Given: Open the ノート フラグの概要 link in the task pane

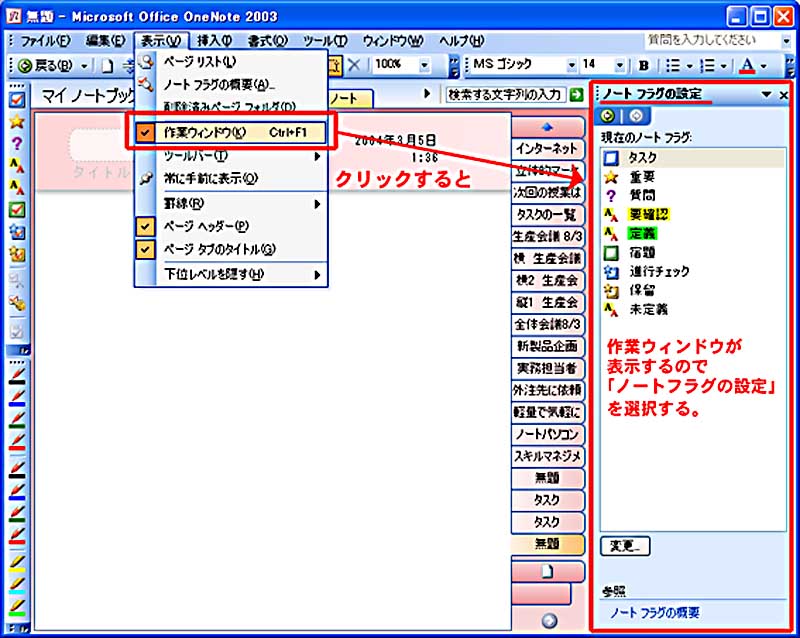Looking at the screenshot, I should pyautogui.click(x=655, y=612).
